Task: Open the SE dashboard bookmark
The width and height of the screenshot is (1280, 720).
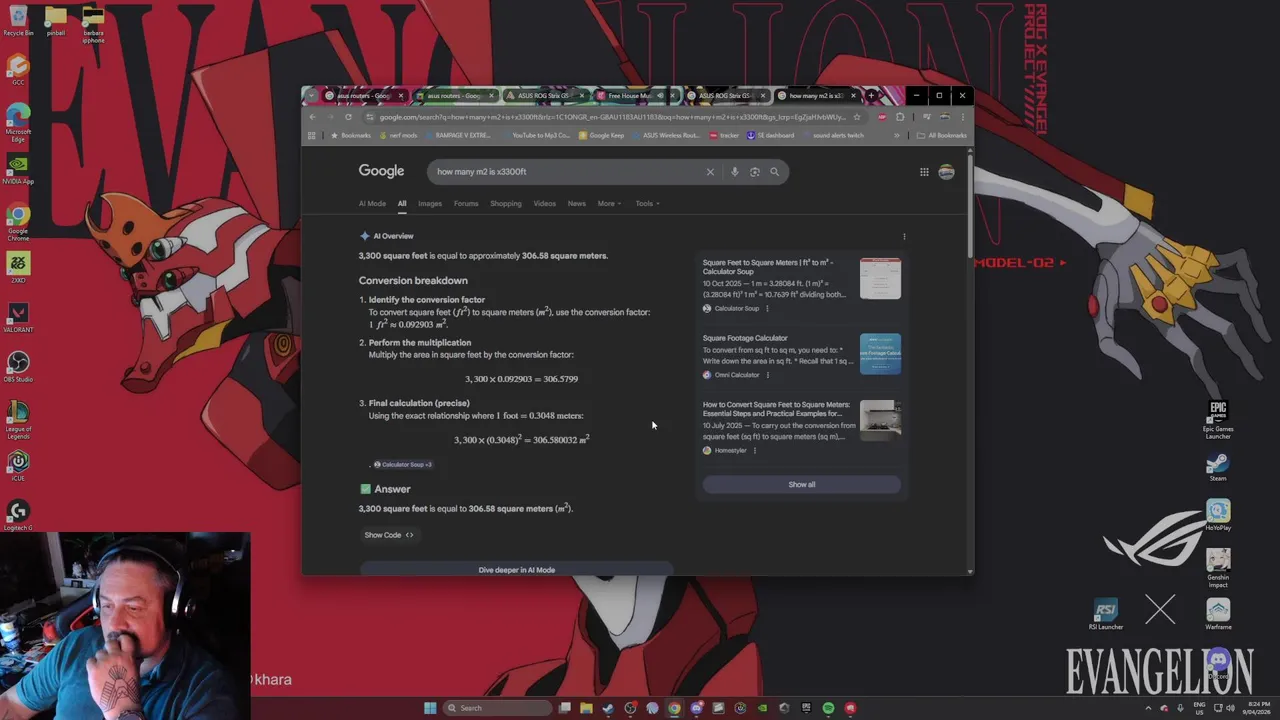Action: click(x=771, y=136)
